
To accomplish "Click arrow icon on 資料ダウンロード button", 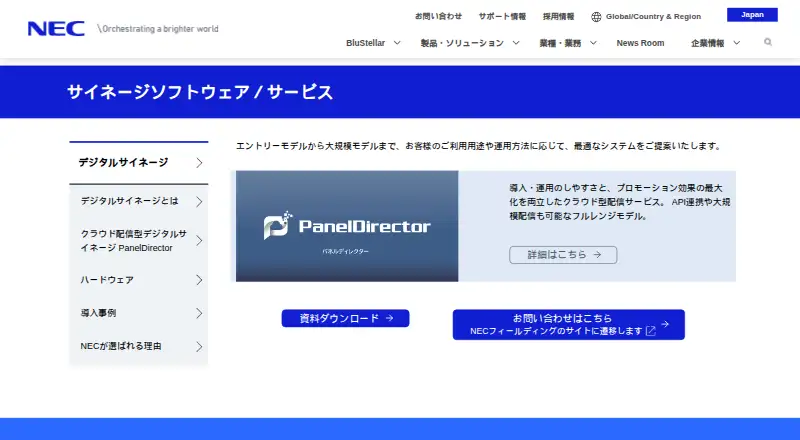I will point(390,318).
